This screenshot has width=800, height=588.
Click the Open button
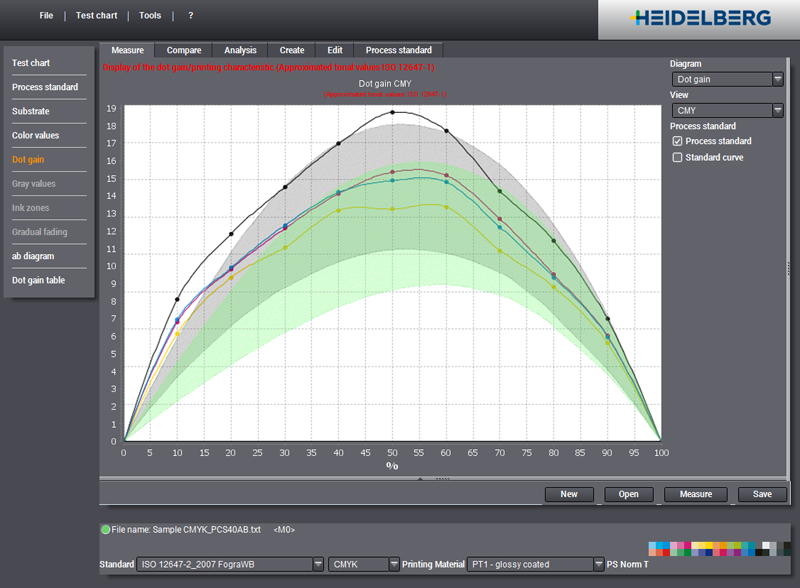coord(629,494)
